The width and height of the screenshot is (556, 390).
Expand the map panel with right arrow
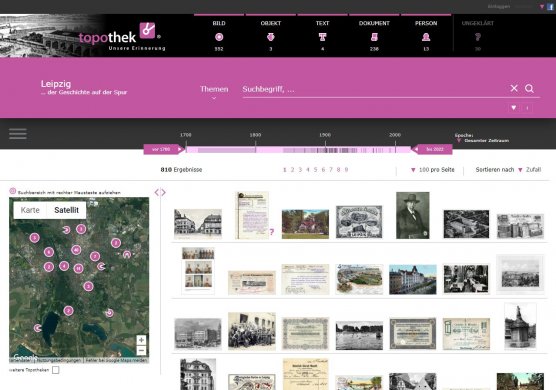click(163, 192)
